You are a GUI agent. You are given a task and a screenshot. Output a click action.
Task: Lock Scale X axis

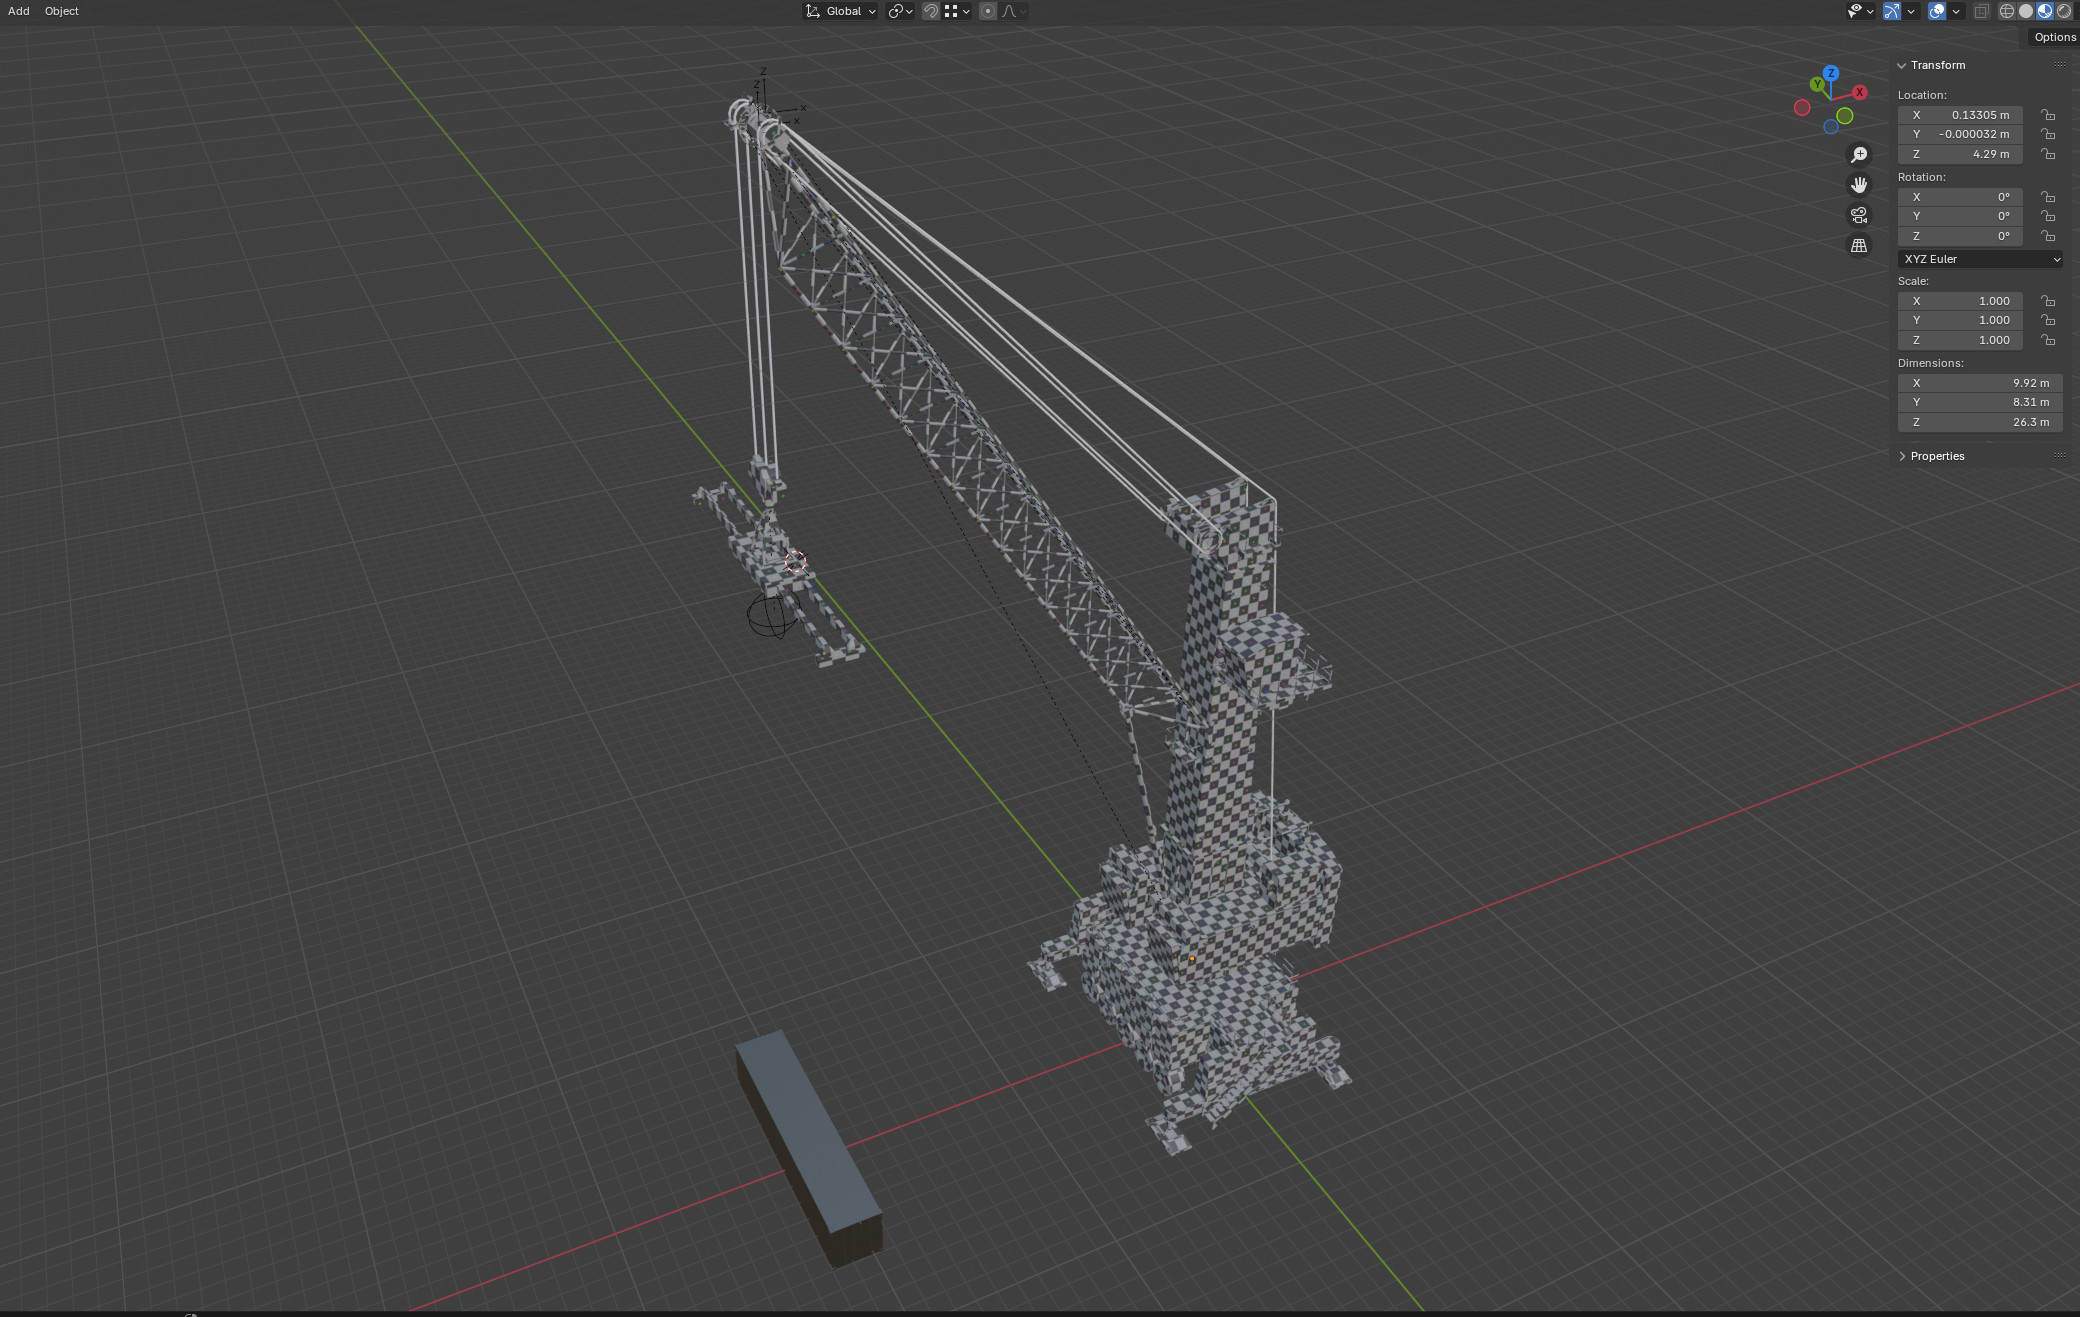(2048, 301)
